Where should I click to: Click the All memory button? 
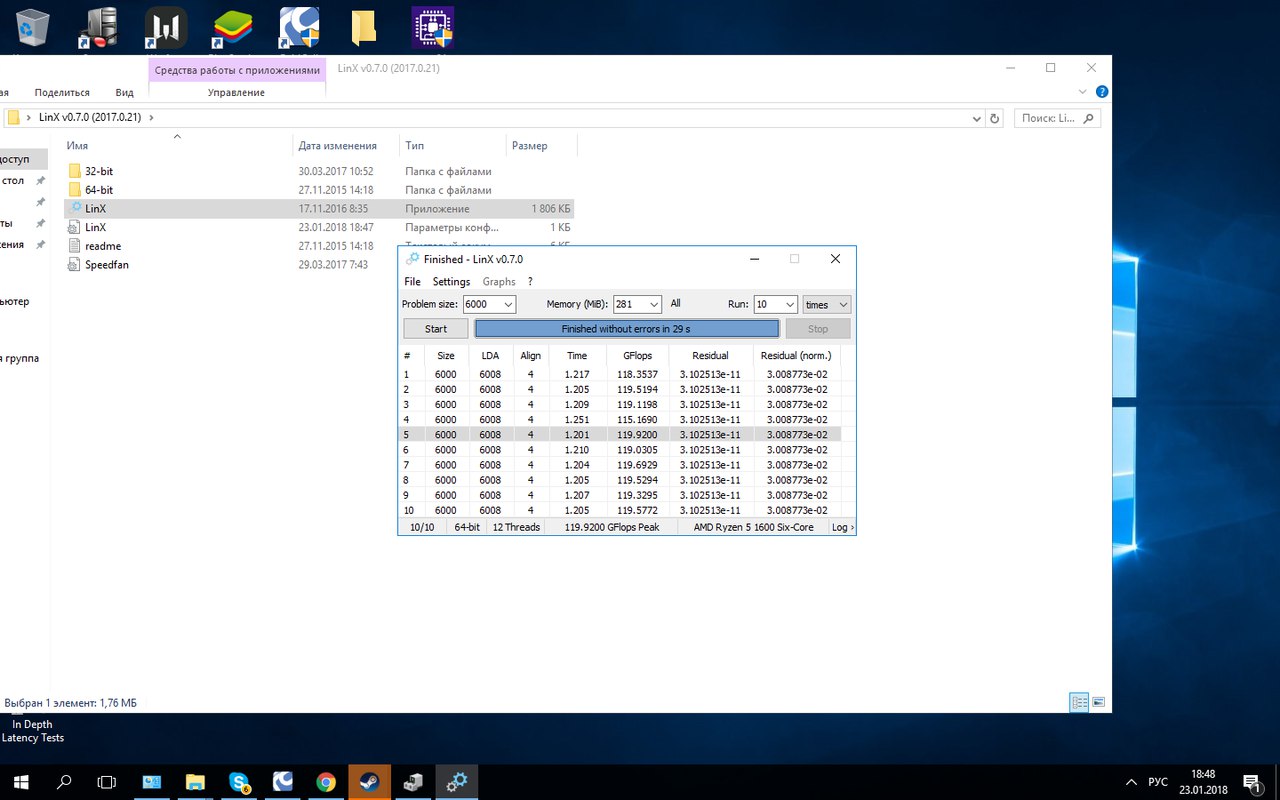tap(675, 304)
